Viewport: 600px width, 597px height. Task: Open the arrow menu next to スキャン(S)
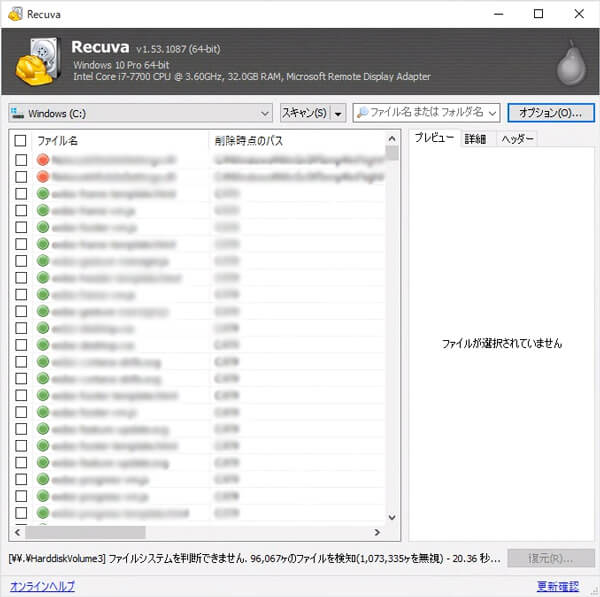coord(338,113)
